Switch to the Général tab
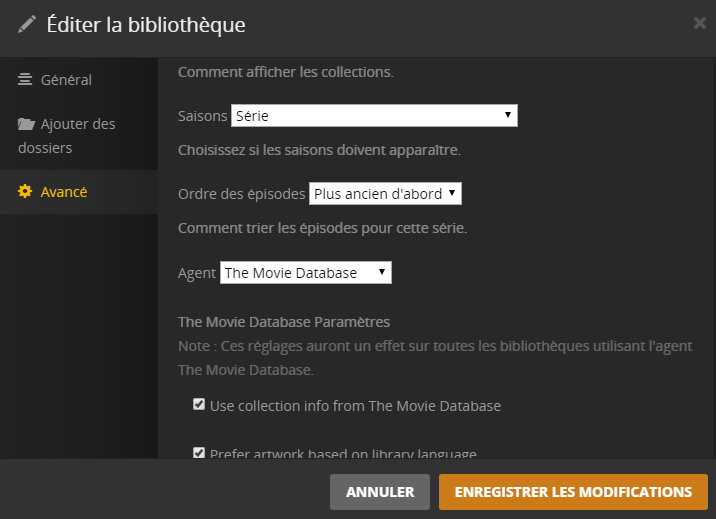The width and height of the screenshot is (716, 519). point(66,80)
